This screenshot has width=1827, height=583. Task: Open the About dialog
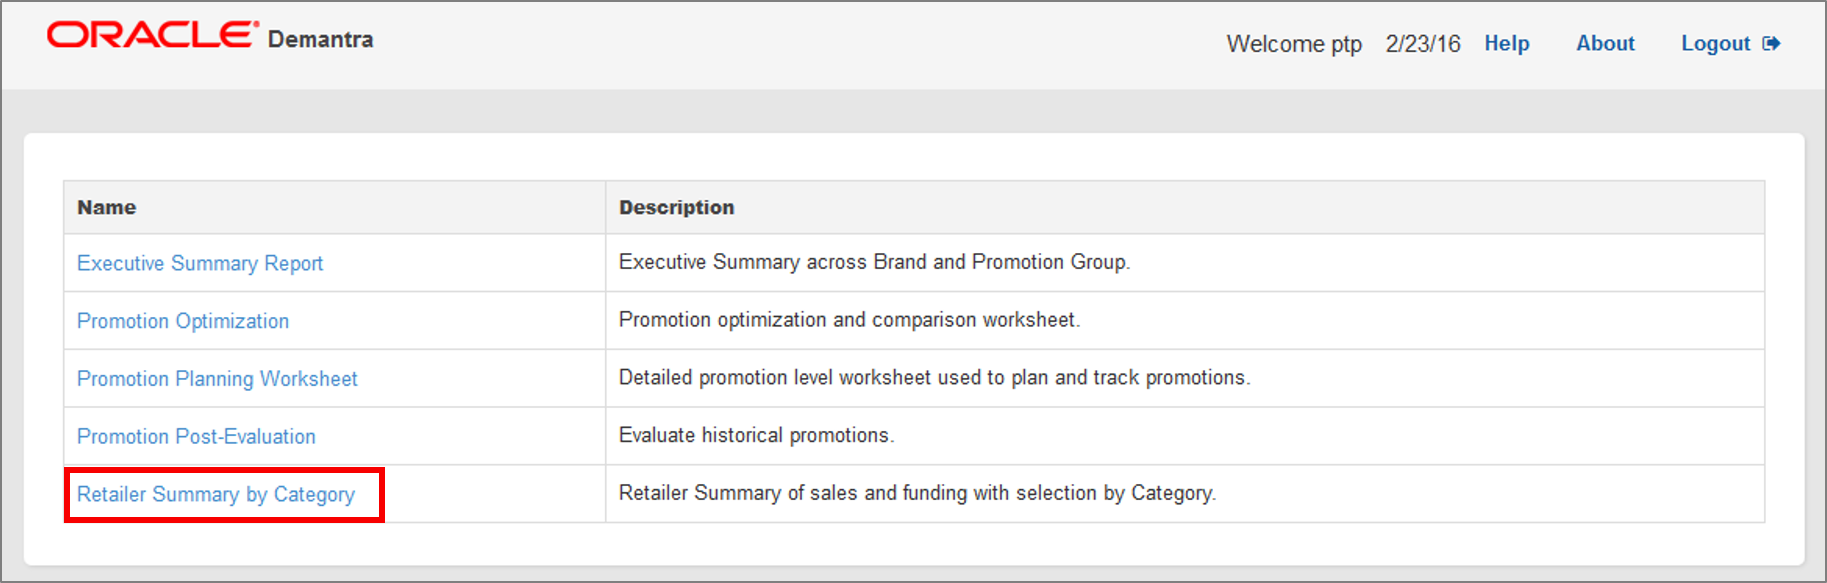tap(1604, 43)
